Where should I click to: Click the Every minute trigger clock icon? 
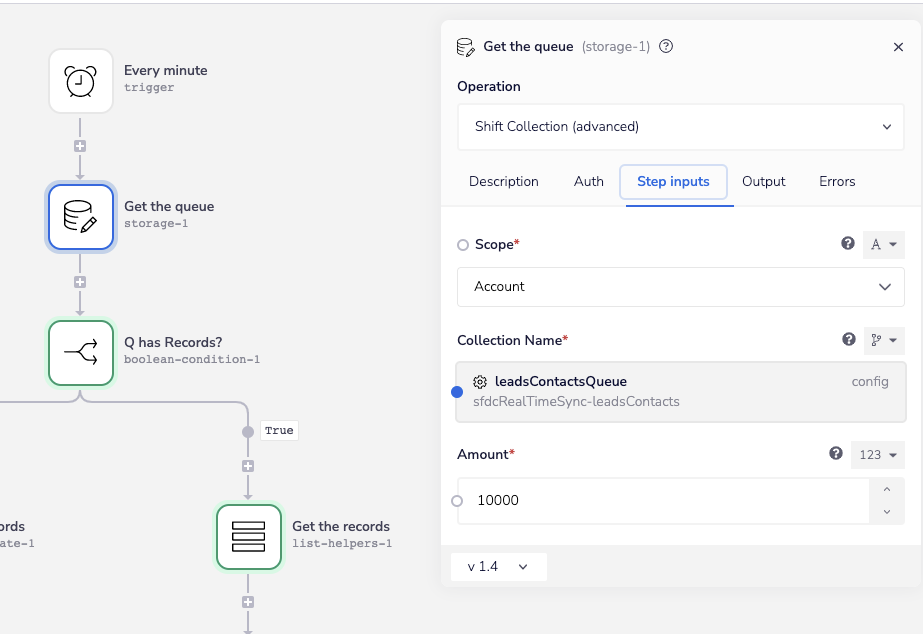click(x=81, y=81)
